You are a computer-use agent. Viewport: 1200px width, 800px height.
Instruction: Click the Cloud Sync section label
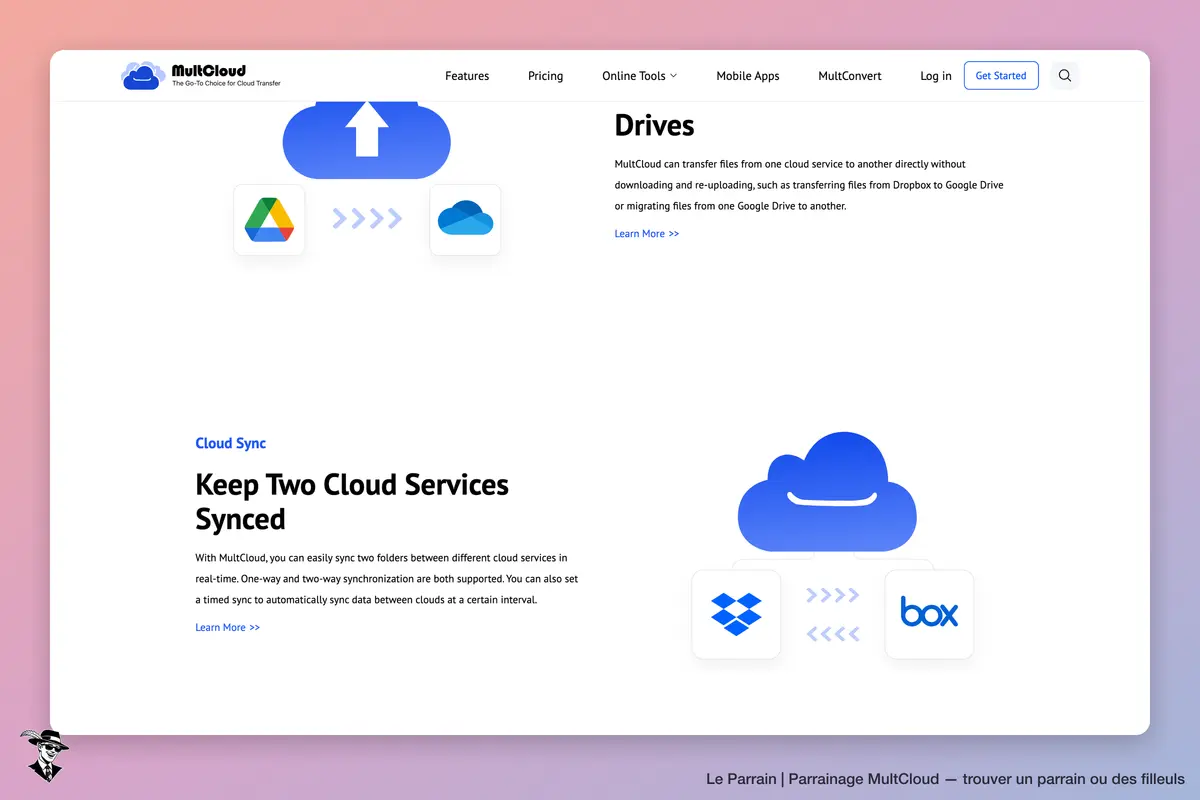[x=231, y=443]
